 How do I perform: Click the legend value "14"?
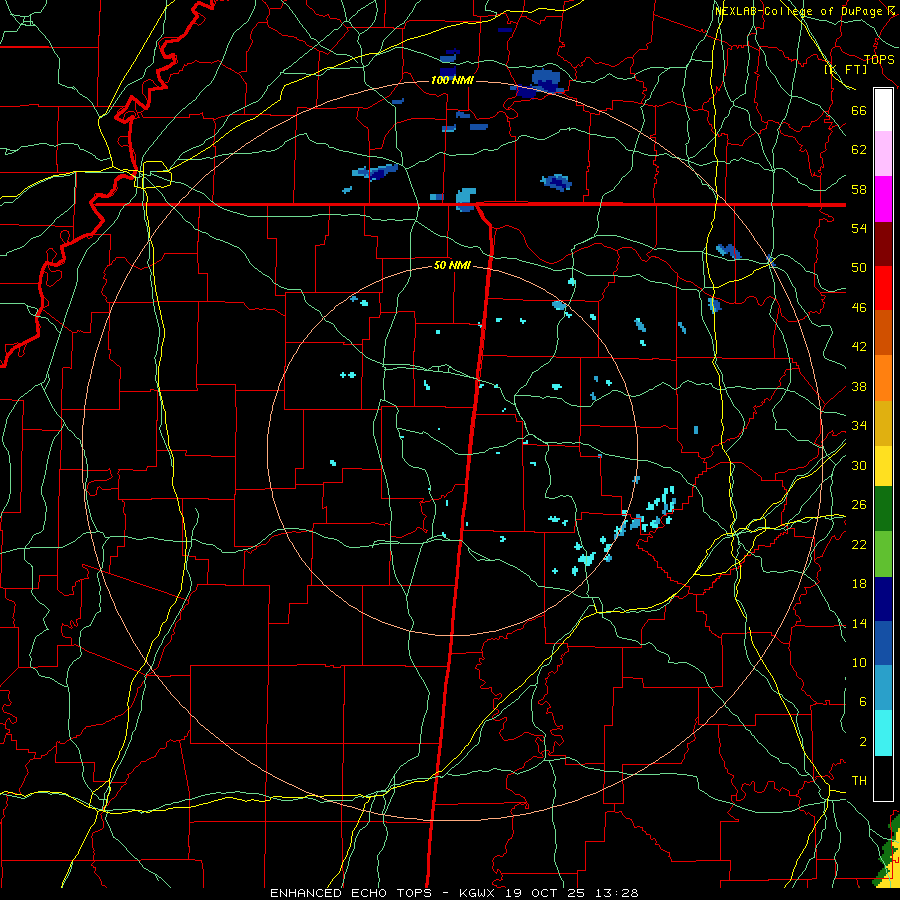click(x=859, y=623)
